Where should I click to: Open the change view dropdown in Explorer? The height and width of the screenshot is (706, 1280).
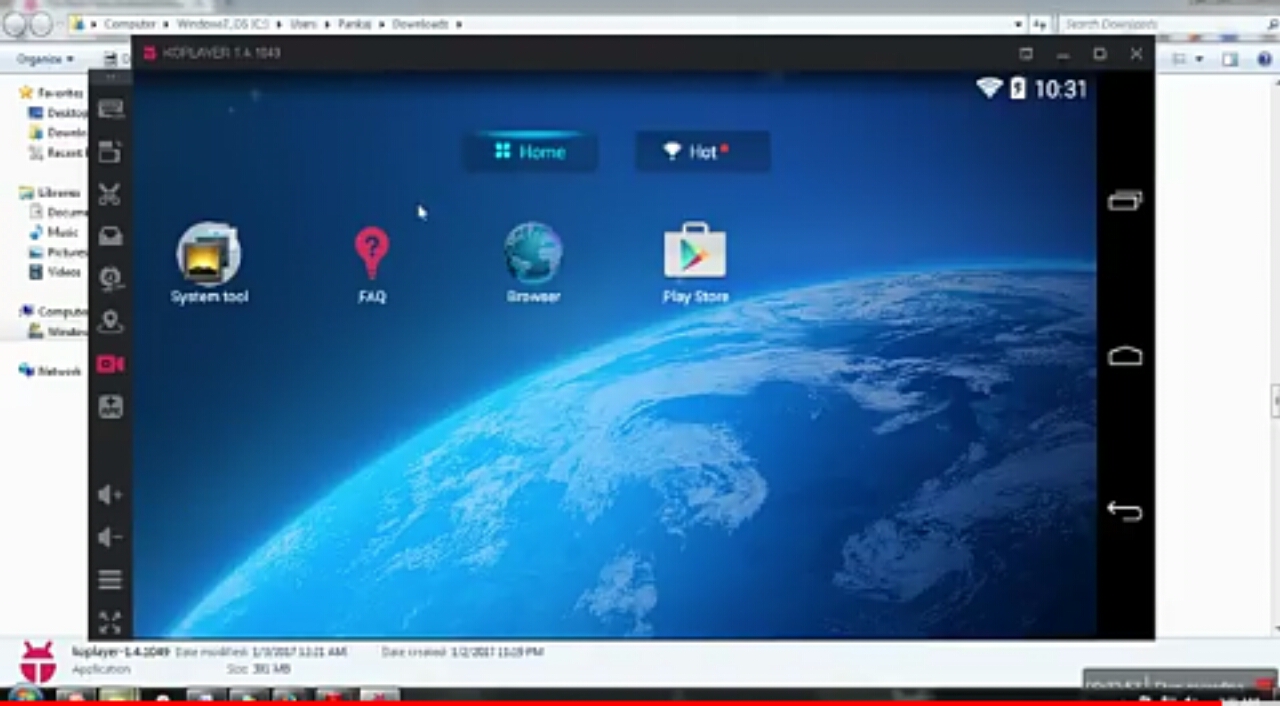coord(1201,59)
